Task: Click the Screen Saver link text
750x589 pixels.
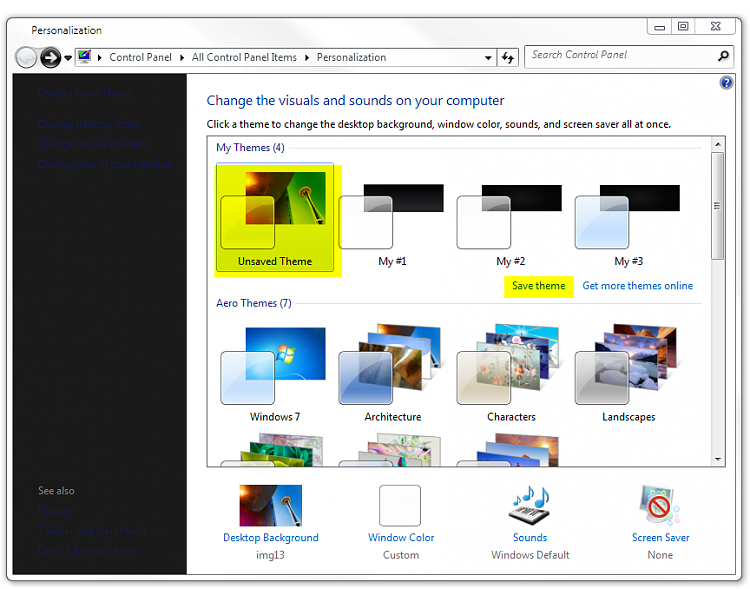Action: tap(661, 538)
